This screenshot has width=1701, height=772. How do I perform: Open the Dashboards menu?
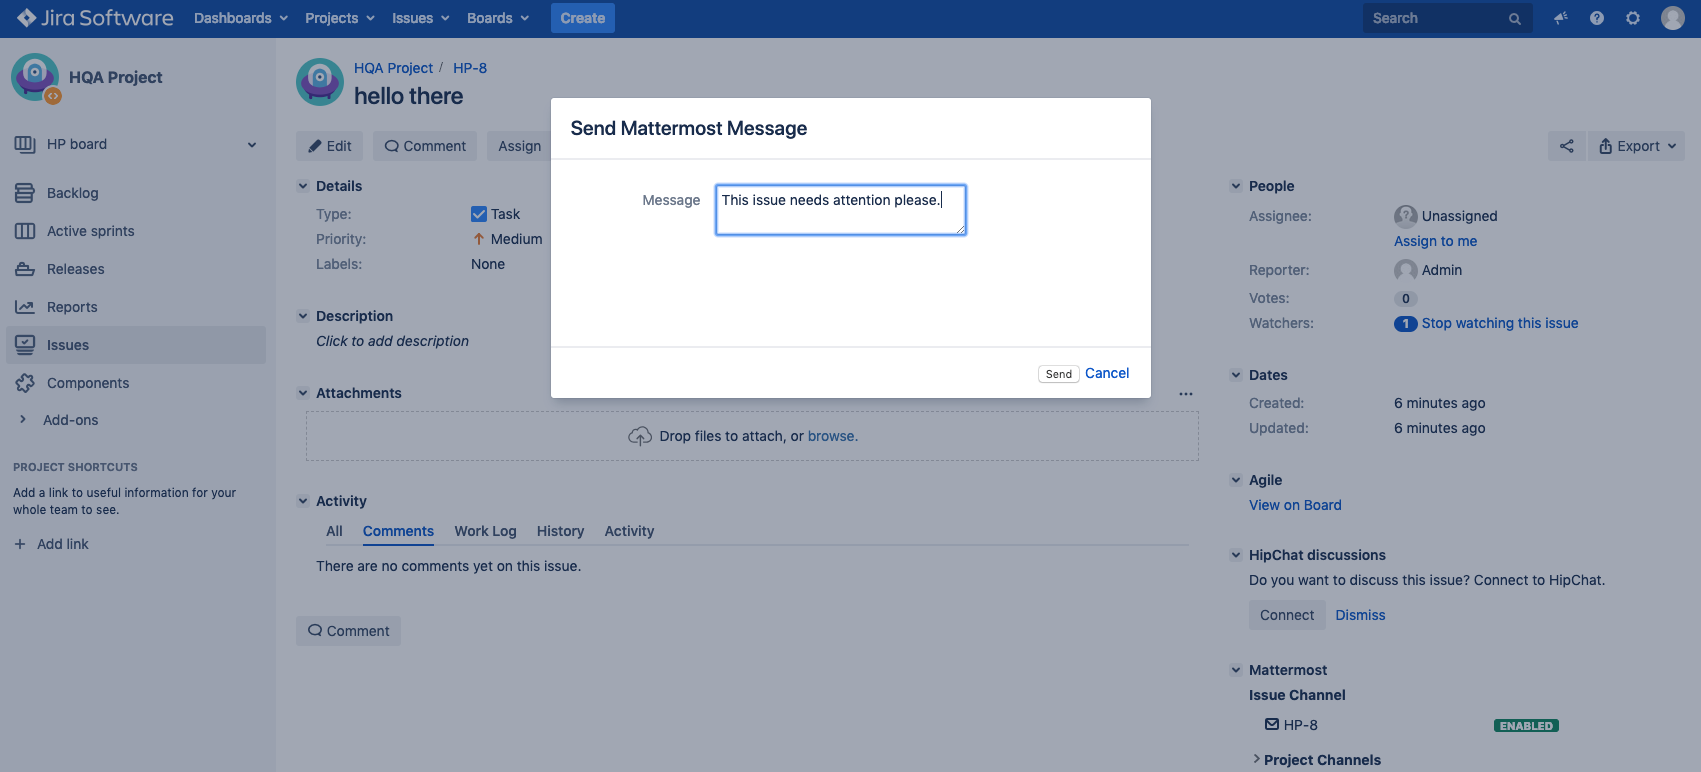point(241,18)
